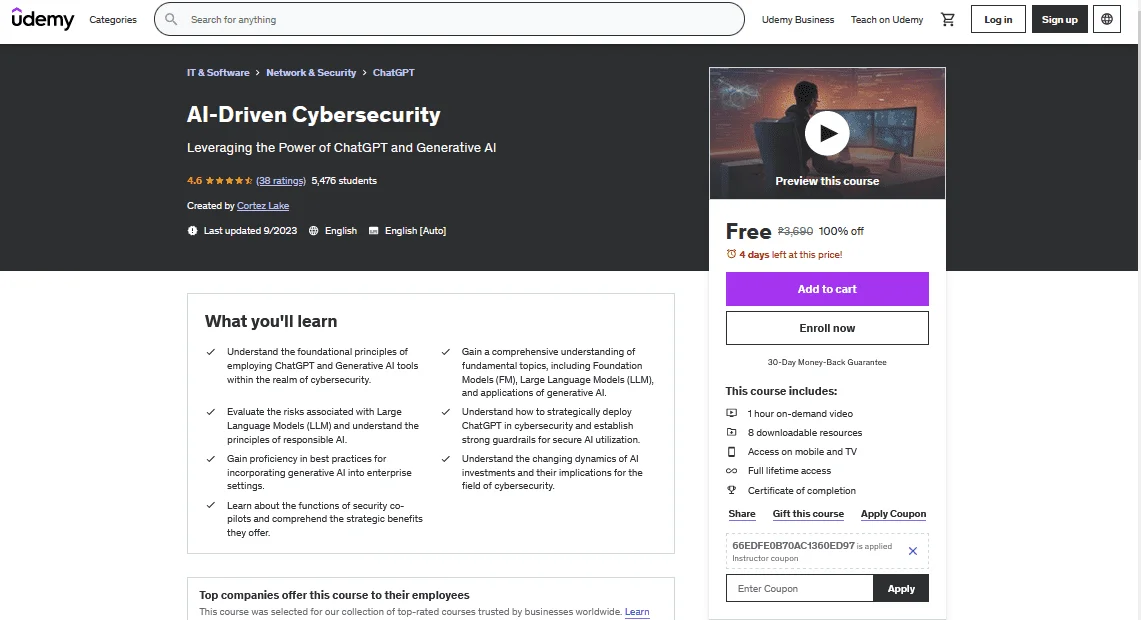Click the 'Last updated 9/2023' text

(250, 231)
